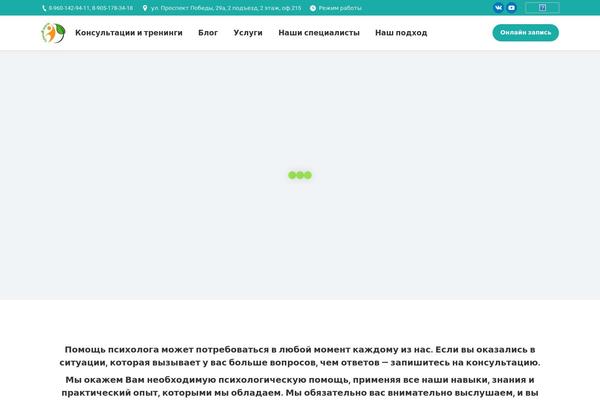
Task: Click the phone numbers link
Action: click(91, 8)
